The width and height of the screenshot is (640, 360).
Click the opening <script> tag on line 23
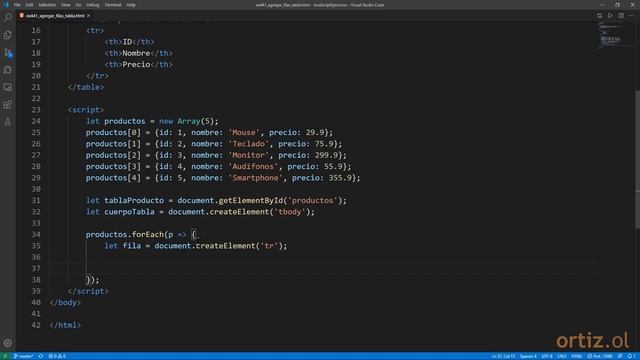(86, 110)
